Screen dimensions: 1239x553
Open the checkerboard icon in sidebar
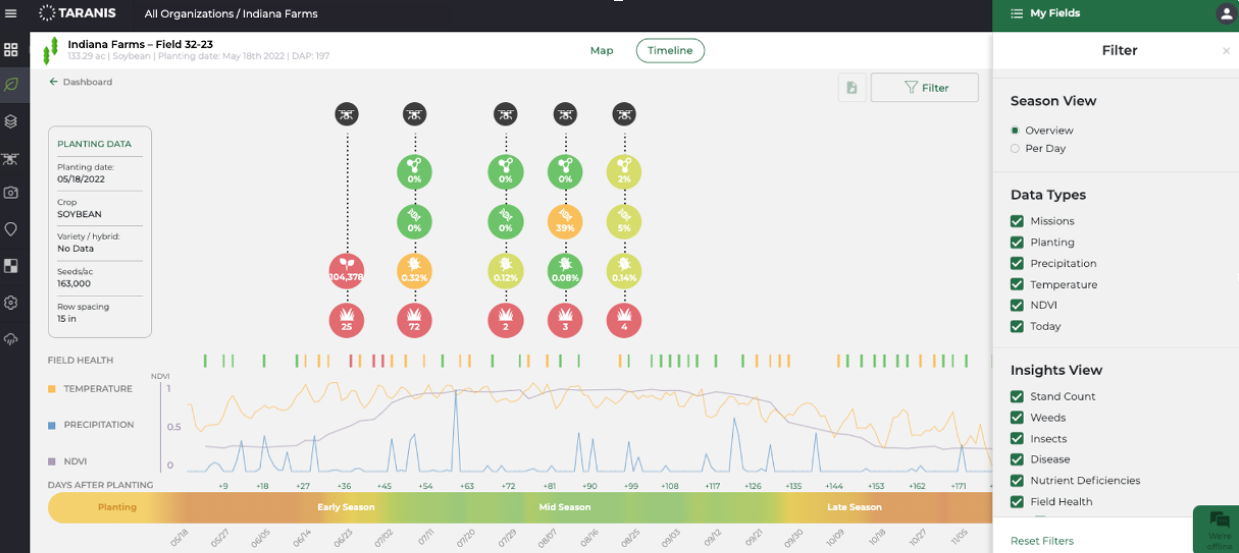coord(11,266)
